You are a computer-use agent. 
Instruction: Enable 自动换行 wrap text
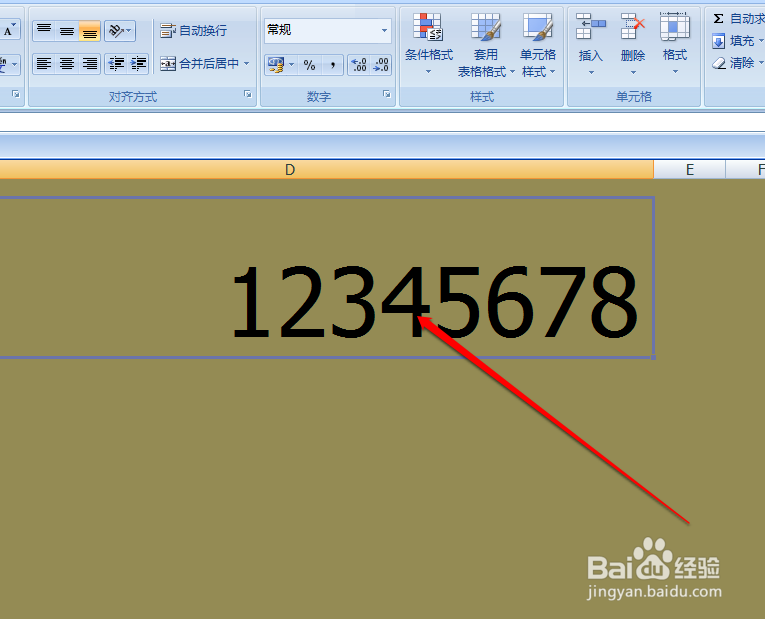[x=194, y=31]
